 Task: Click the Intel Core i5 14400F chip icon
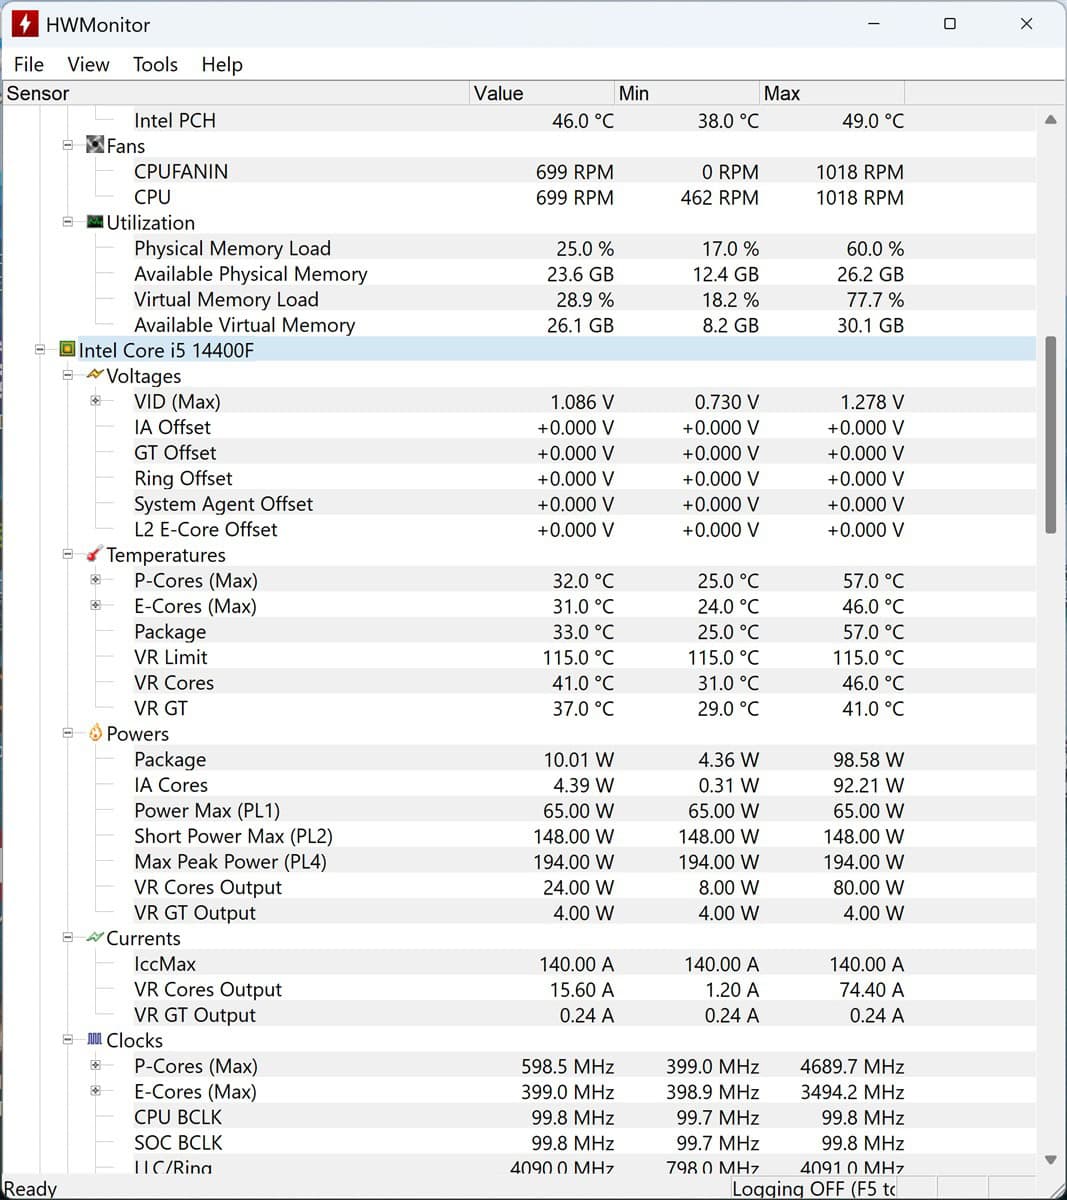click(x=67, y=350)
